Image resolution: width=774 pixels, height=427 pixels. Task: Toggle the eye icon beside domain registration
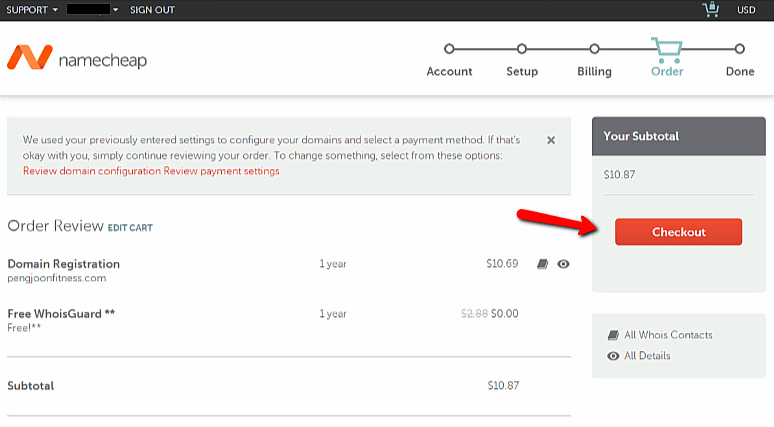[x=563, y=264]
